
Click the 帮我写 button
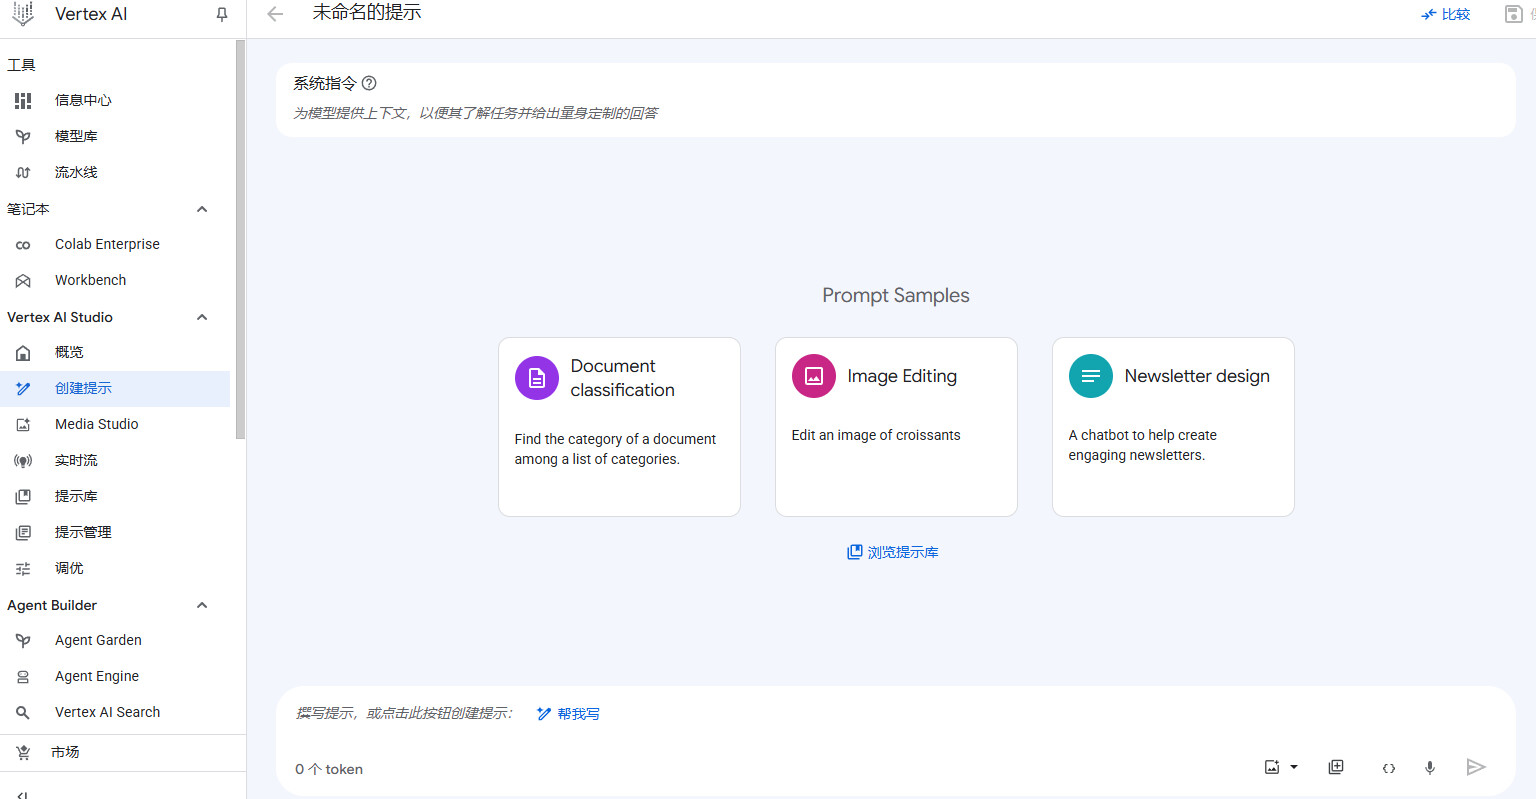pos(569,714)
